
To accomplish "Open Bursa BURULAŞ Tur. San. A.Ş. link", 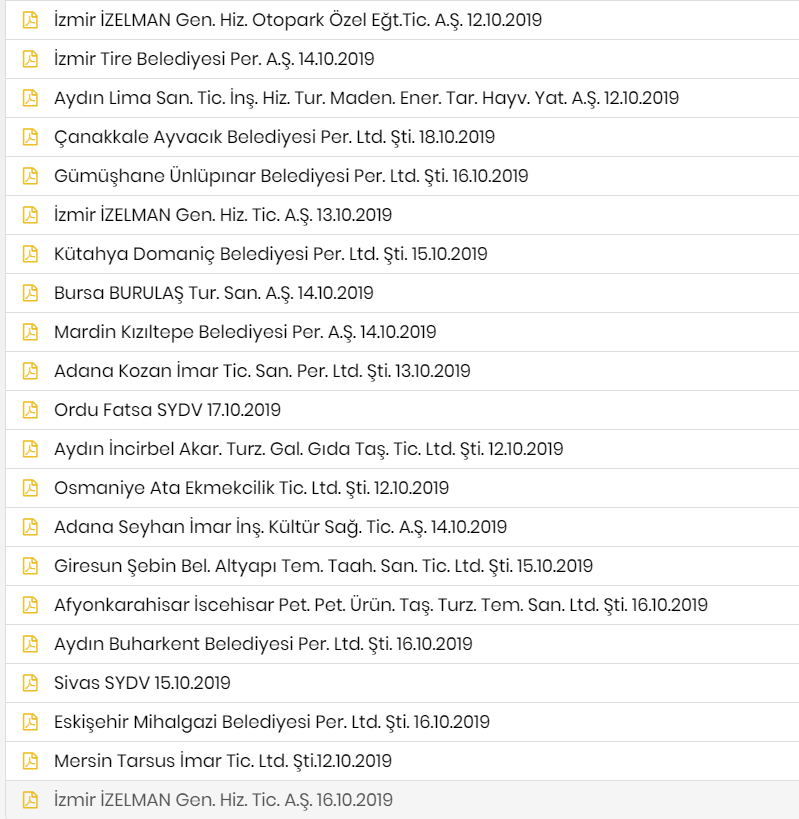I will pyautogui.click(x=214, y=293).
